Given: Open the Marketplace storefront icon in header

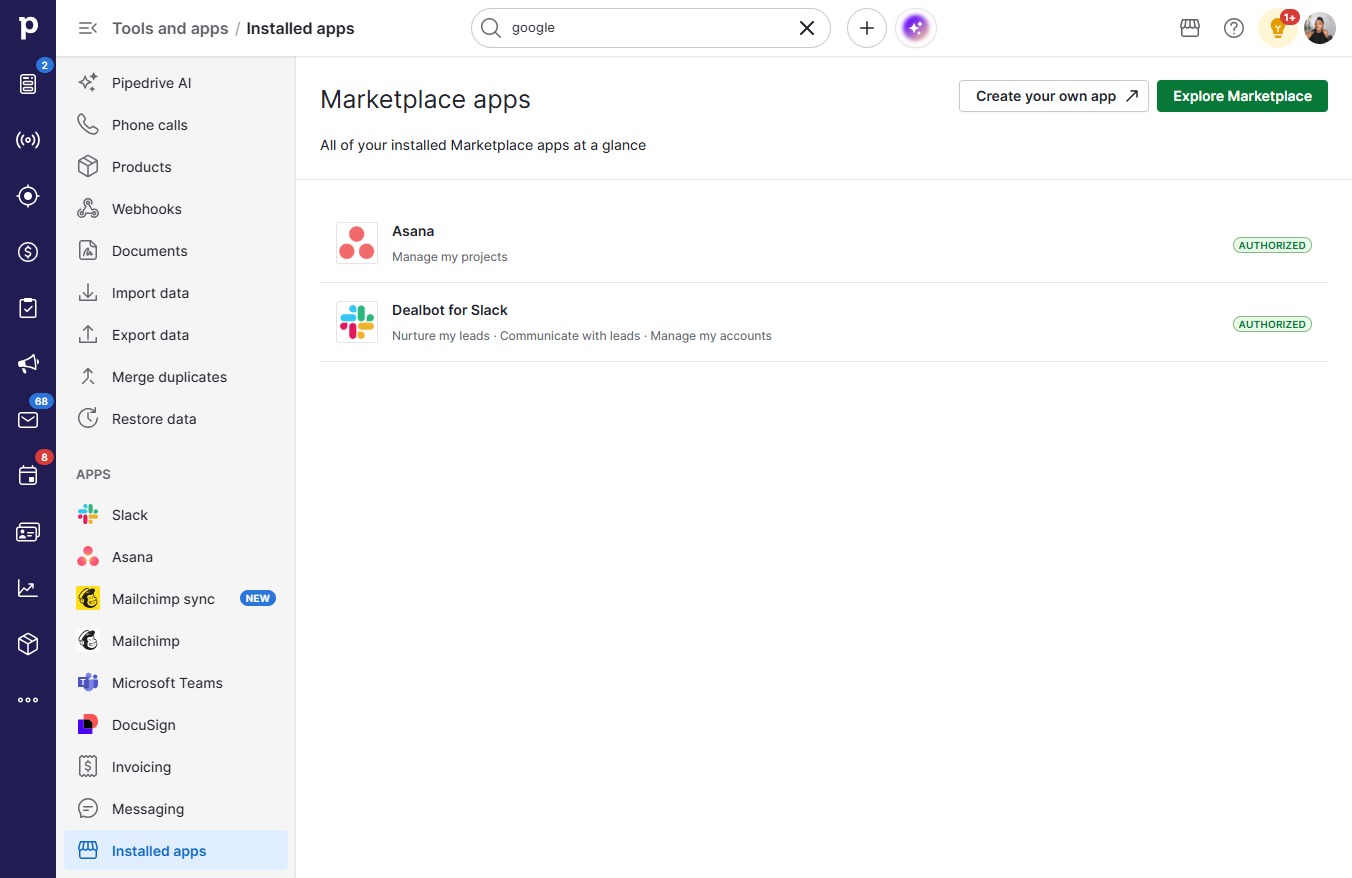Looking at the screenshot, I should pyautogui.click(x=1190, y=28).
